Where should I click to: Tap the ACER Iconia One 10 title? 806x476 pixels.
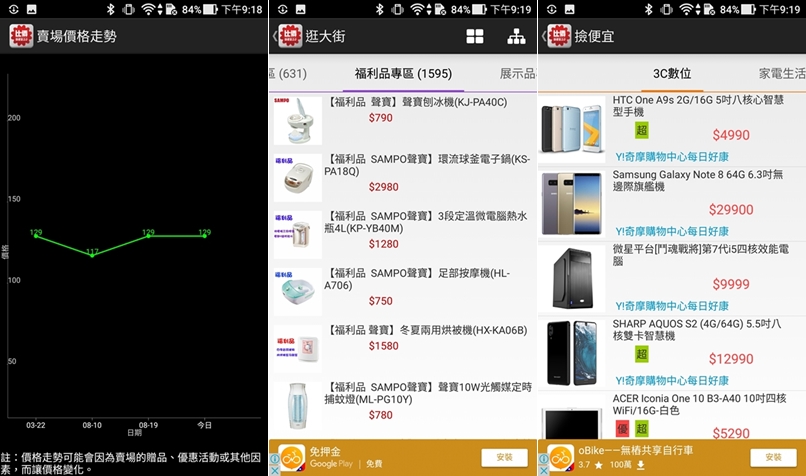pyautogui.click(x=699, y=405)
